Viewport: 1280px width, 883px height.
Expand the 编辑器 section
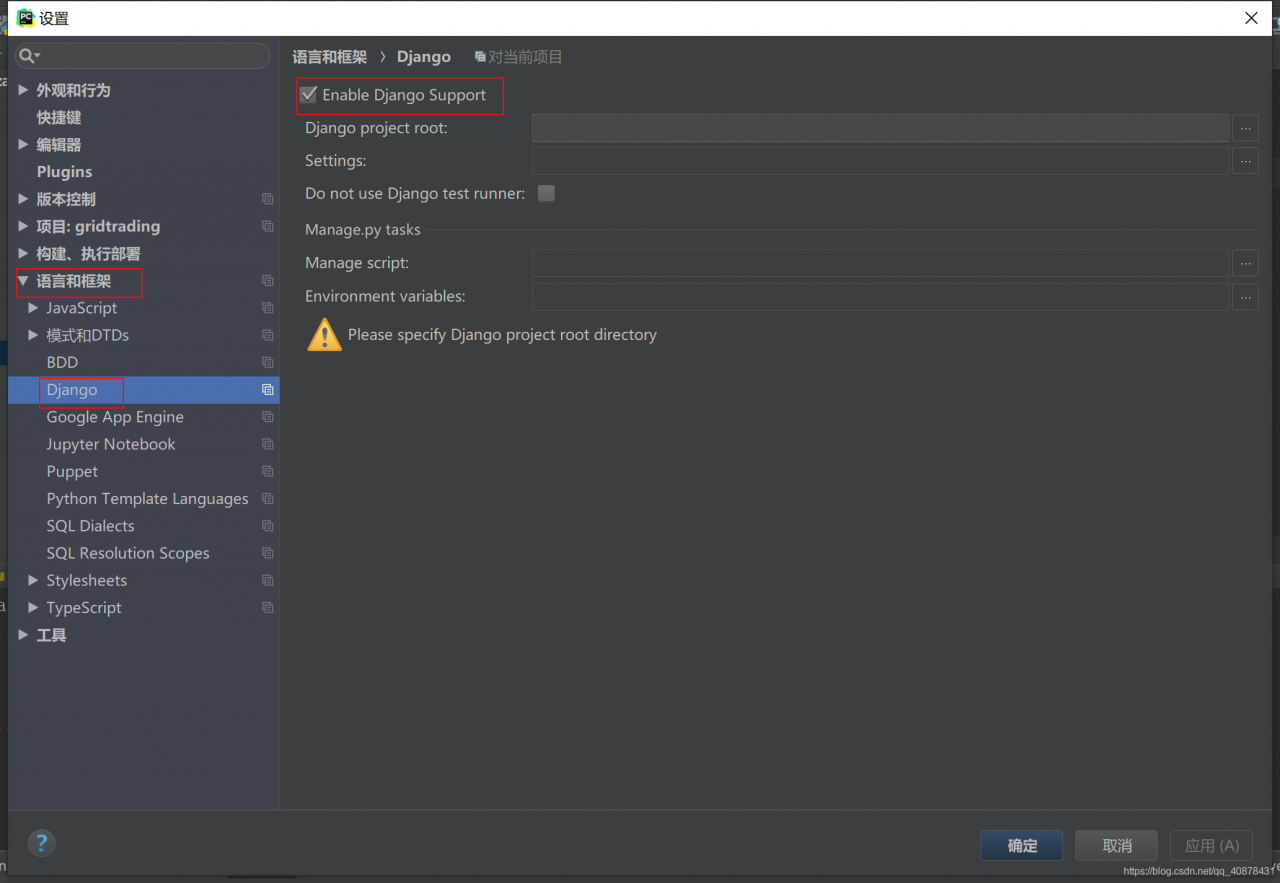pyautogui.click(x=23, y=145)
